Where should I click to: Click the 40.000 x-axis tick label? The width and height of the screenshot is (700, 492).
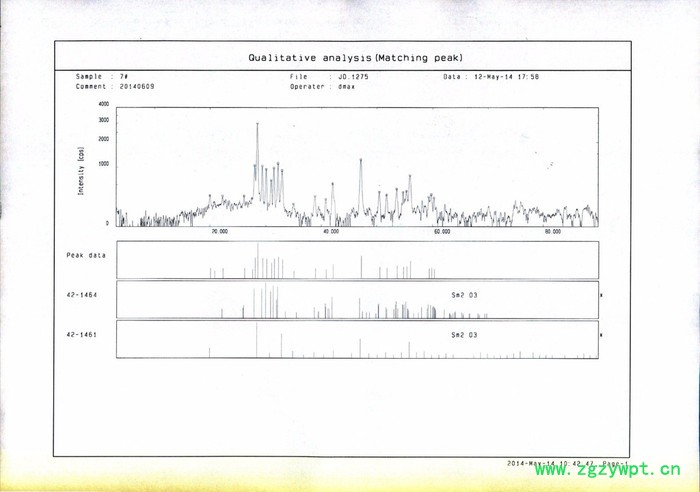(x=331, y=231)
